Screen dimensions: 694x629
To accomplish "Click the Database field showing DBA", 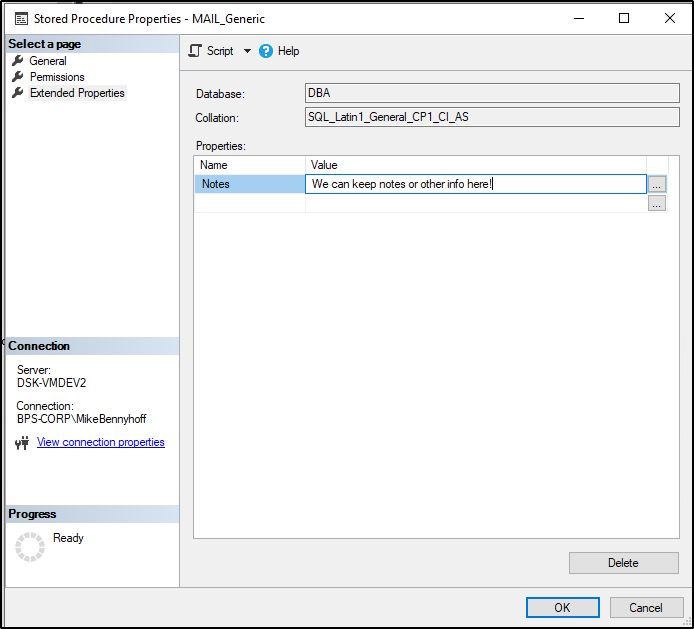I will 492,93.
